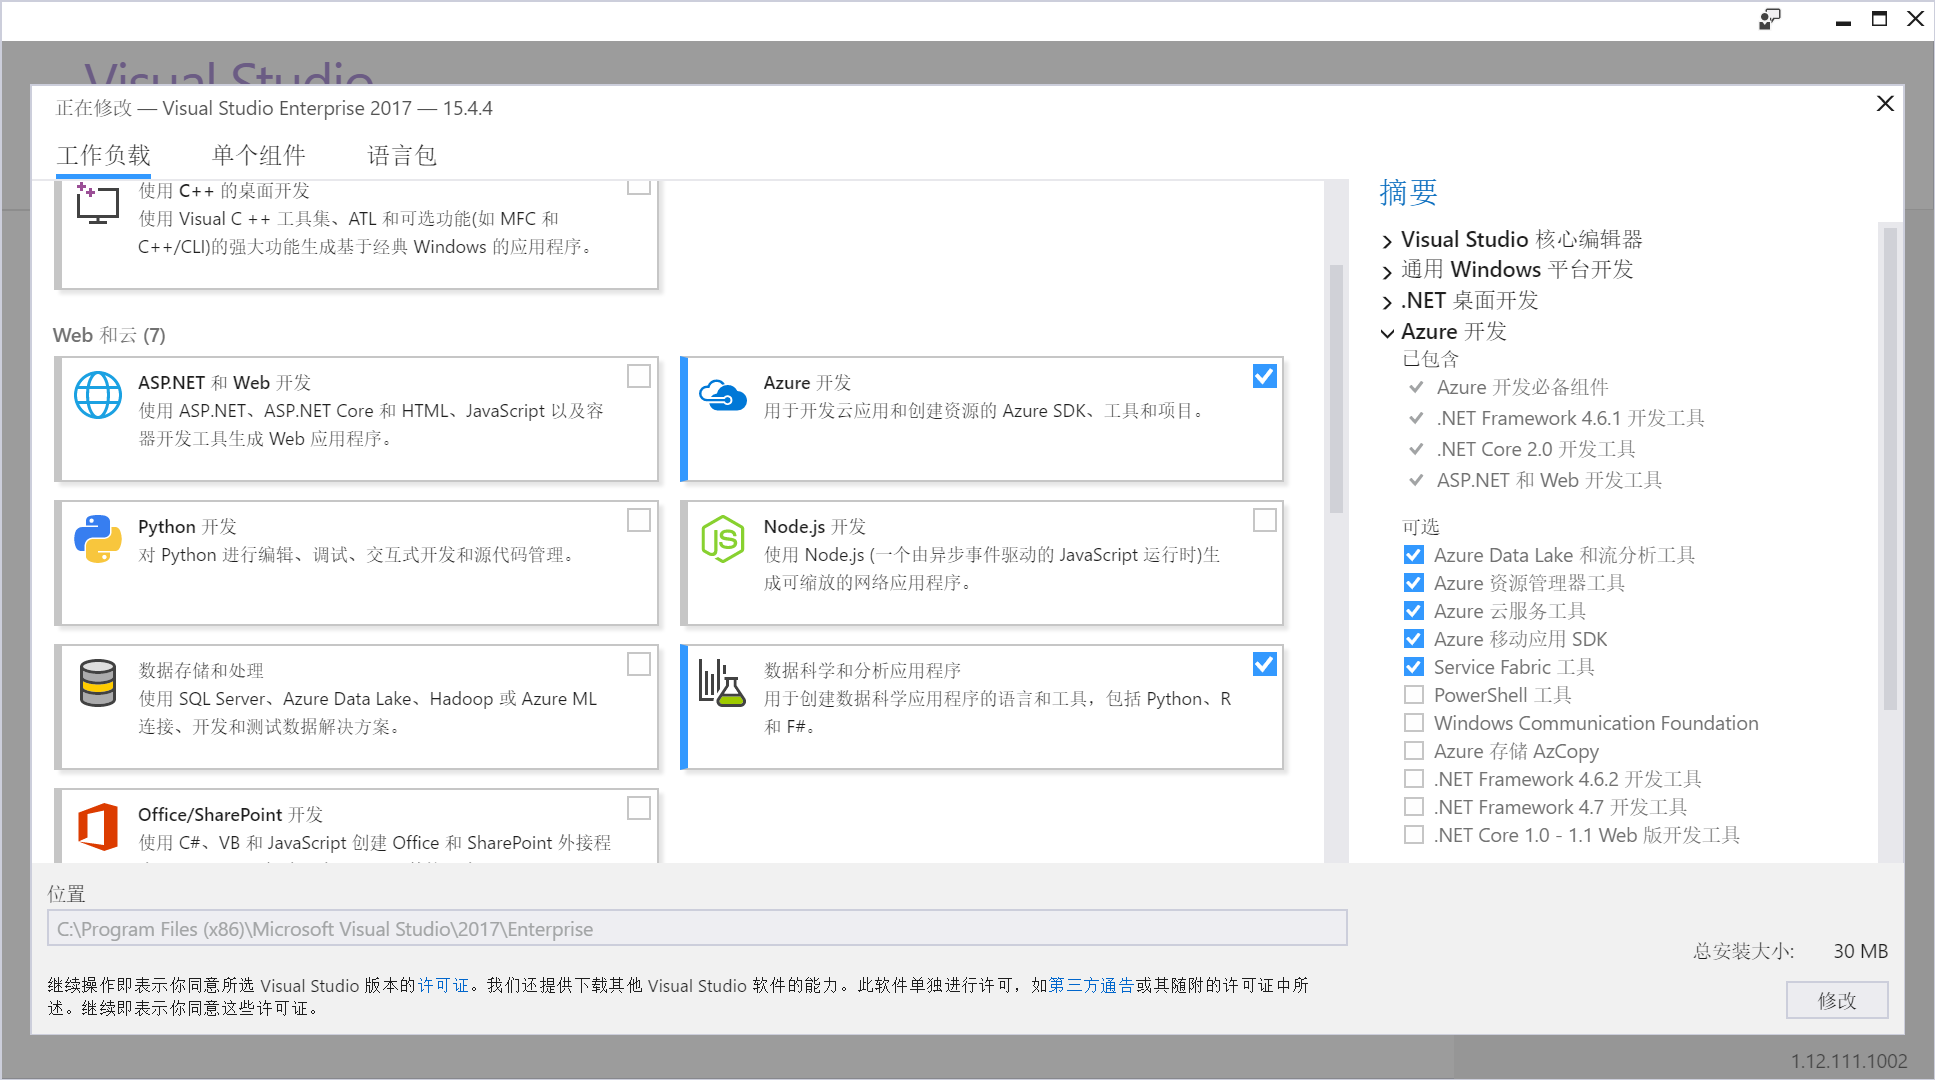Expand Visual Studio 核心编辑器 summary node
This screenshot has width=1935, height=1080.
point(1387,241)
